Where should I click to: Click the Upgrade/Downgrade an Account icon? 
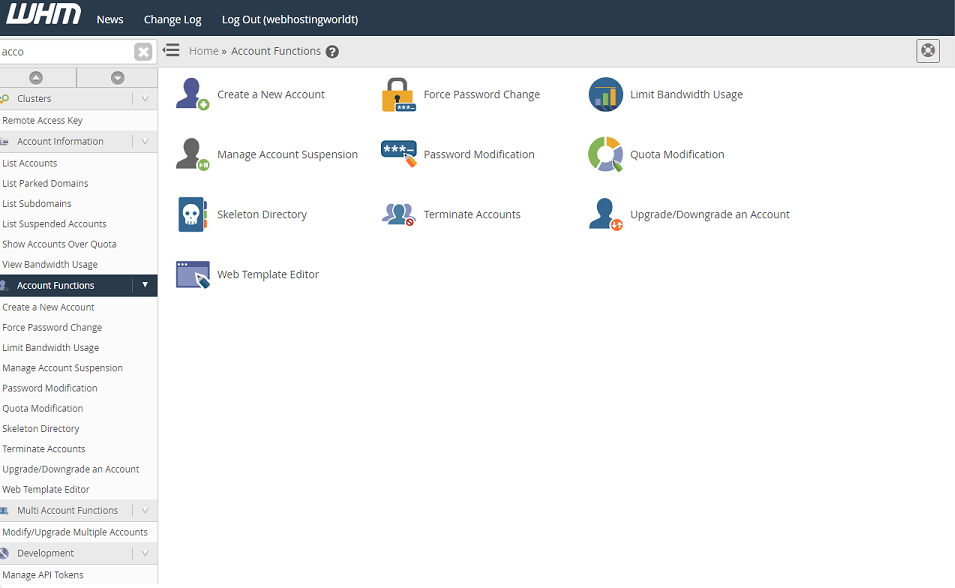pyautogui.click(x=605, y=214)
